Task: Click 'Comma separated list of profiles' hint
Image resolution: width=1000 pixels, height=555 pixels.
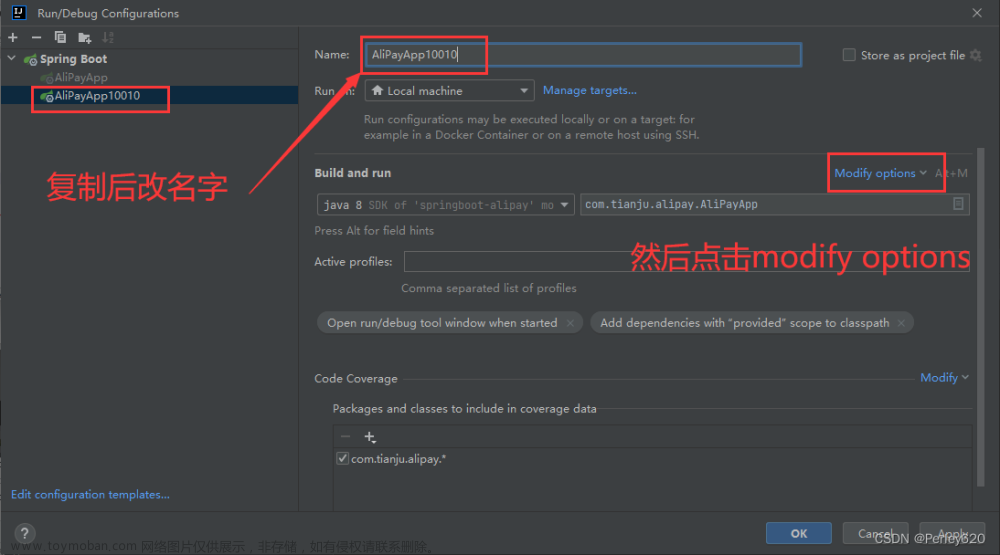Action: point(489,288)
